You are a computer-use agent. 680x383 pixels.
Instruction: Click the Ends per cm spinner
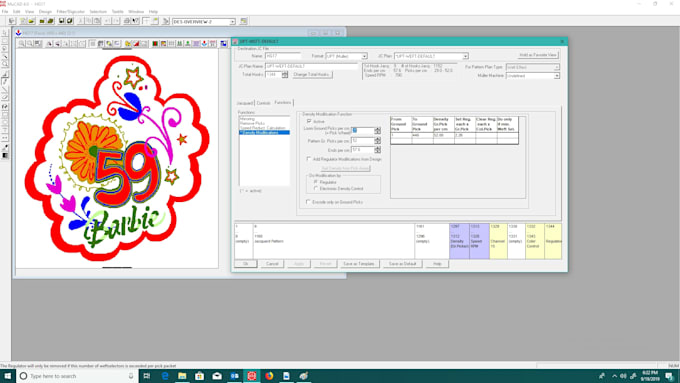(x=377, y=150)
